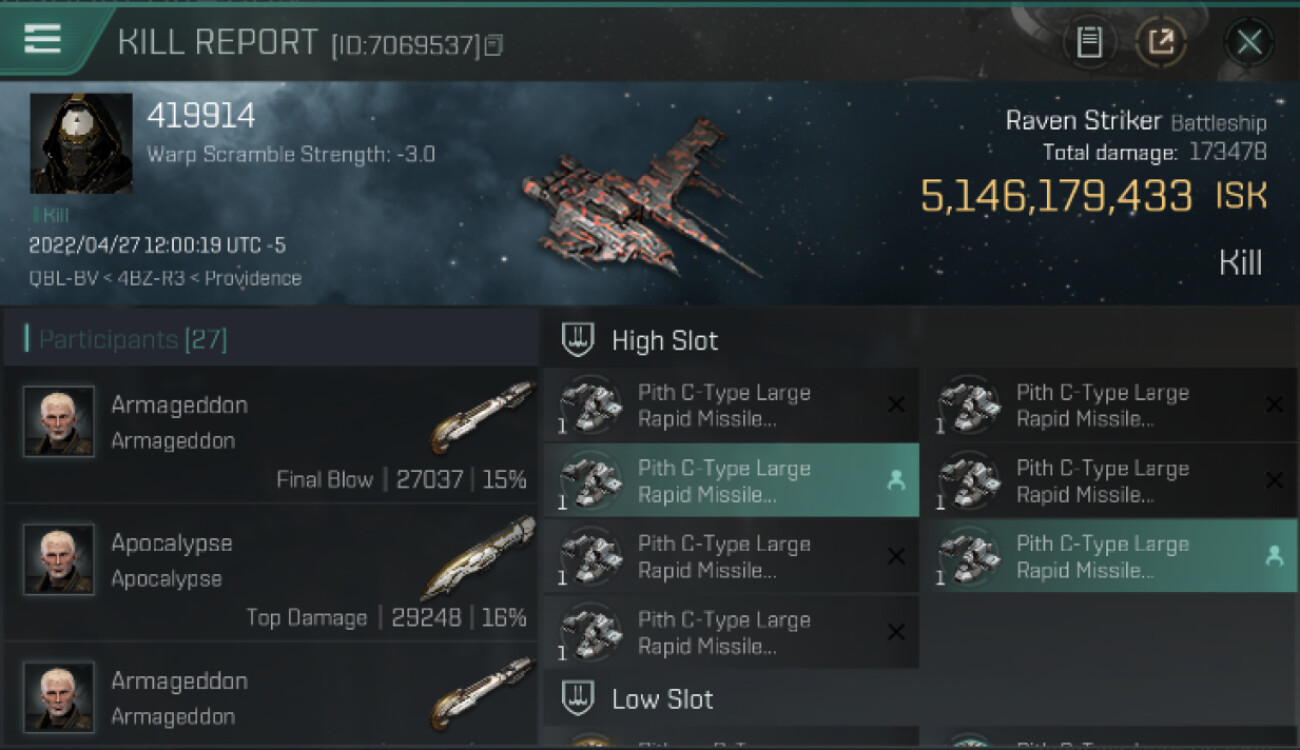Open the hamburger menu
1300x750 pixels.
click(42, 39)
